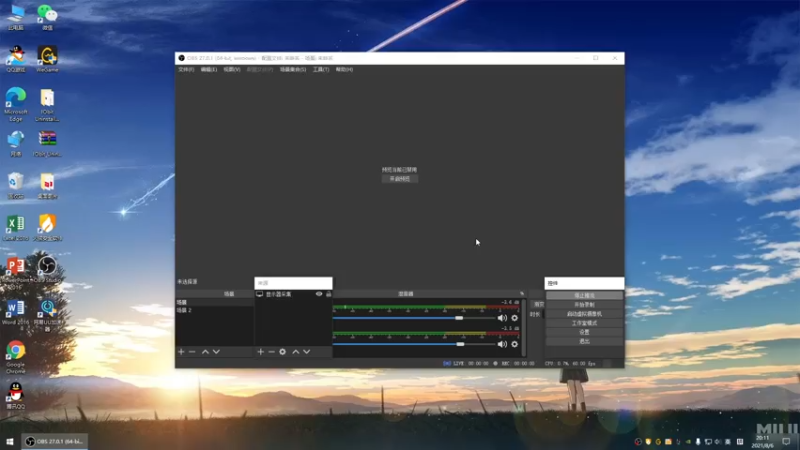Open settings gear of the second mixer channel
This screenshot has width=800, height=450.
point(514,344)
